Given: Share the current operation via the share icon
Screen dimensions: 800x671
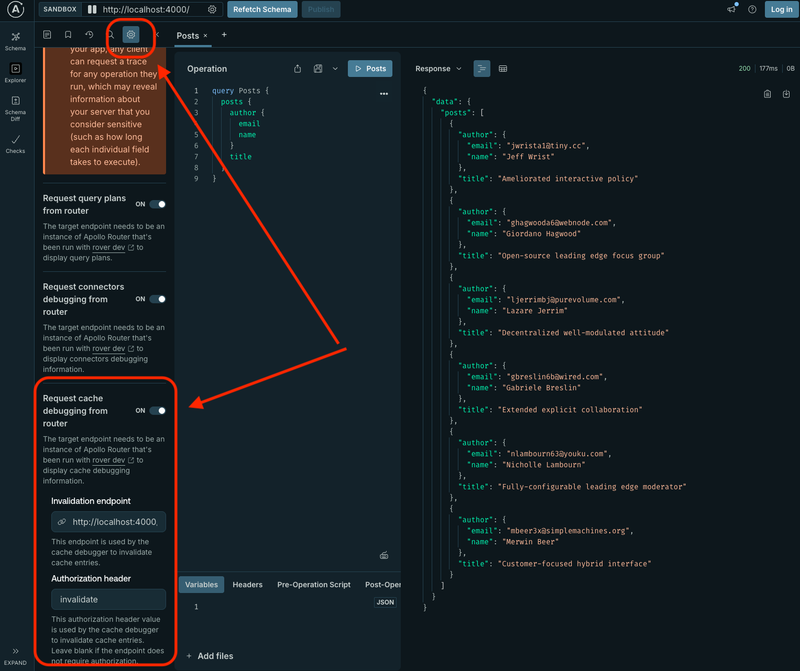Looking at the screenshot, I should click(297, 68).
